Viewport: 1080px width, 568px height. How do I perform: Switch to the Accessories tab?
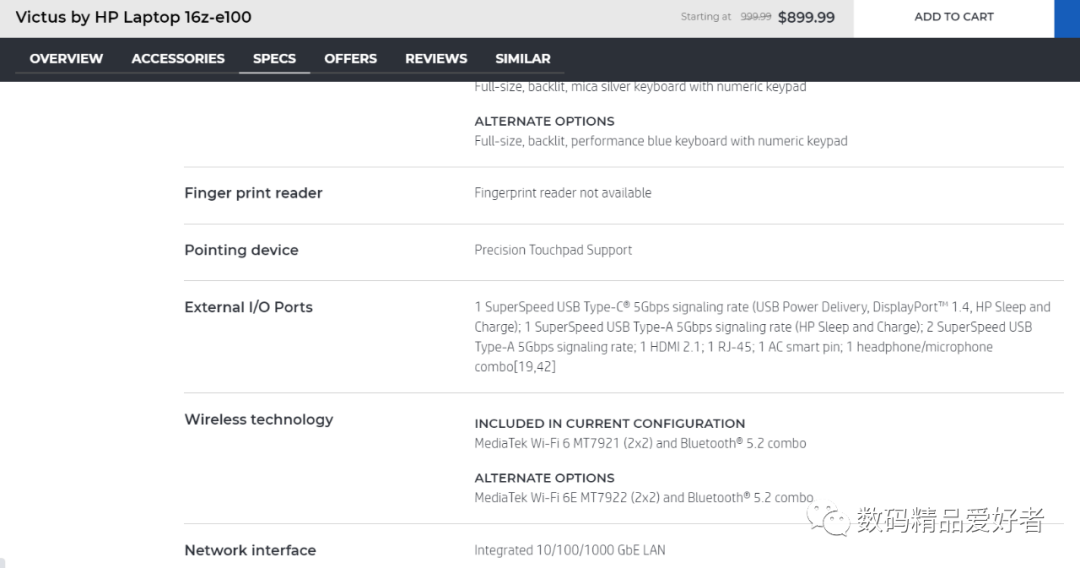click(178, 59)
